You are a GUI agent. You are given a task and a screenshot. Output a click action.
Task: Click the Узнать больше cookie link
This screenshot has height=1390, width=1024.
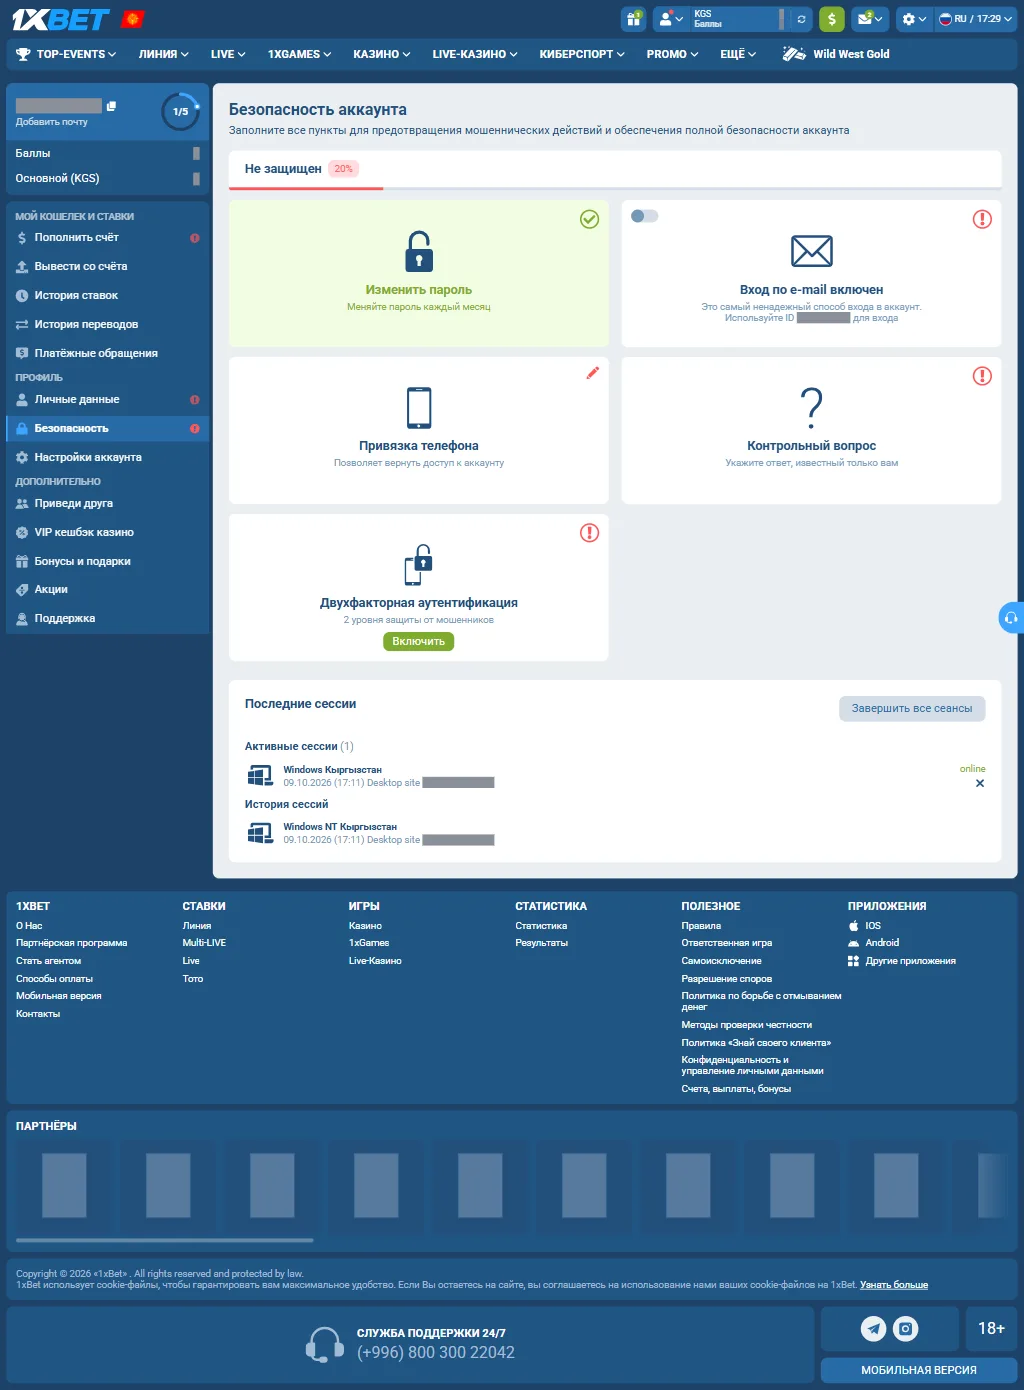pos(894,1285)
